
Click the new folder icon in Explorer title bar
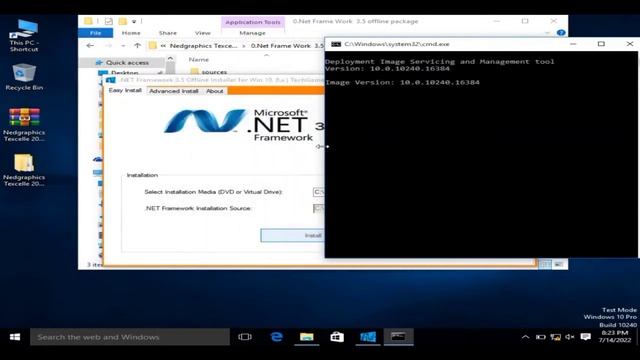[122, 21]
